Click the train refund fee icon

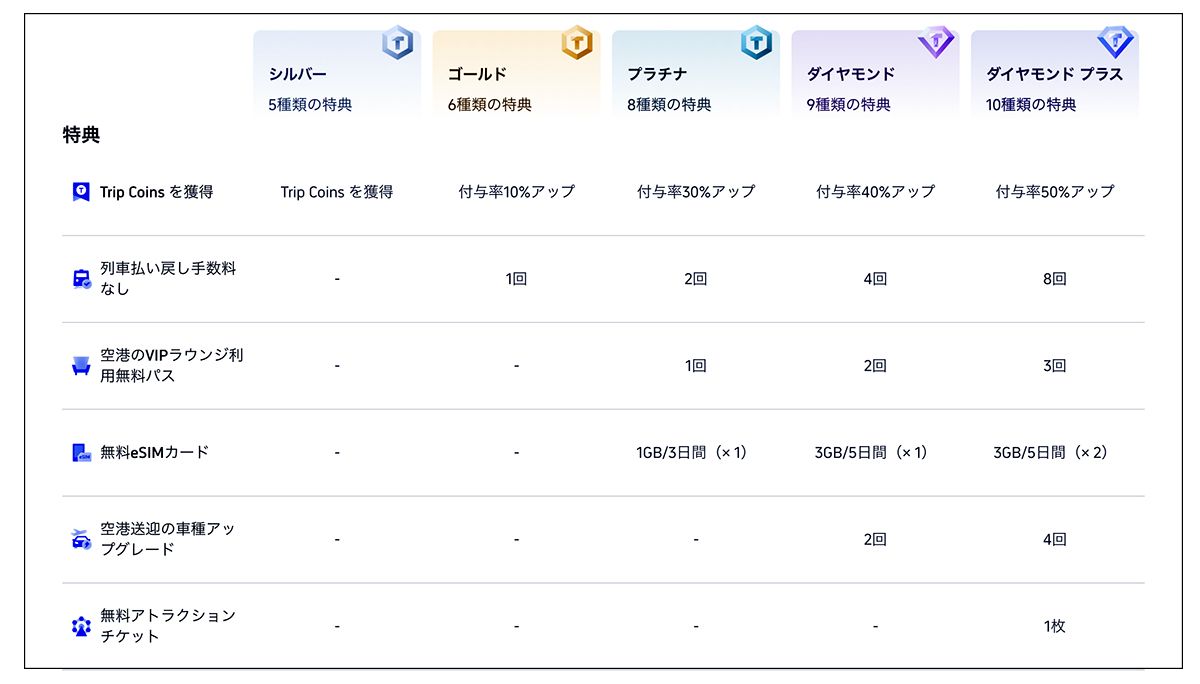tap(81, 279)
